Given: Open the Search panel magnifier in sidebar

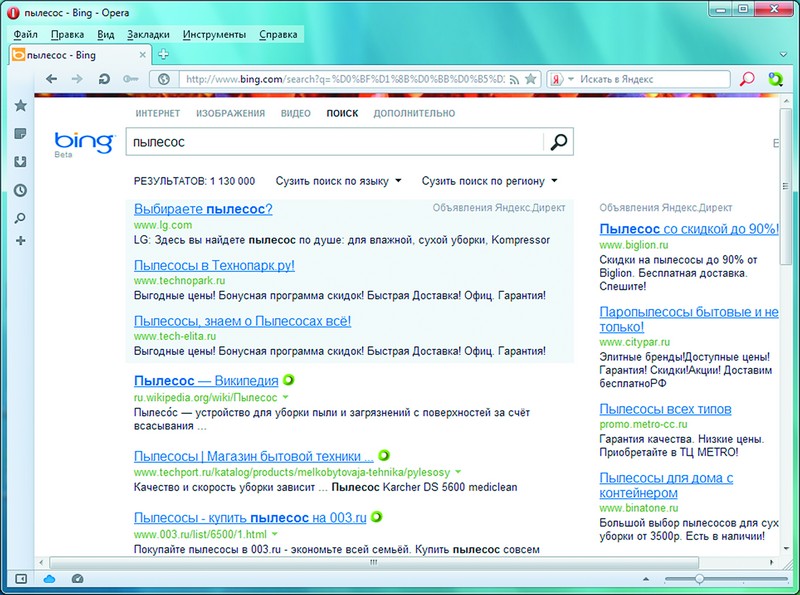Looking at the screenshot, I should point(20,218).
